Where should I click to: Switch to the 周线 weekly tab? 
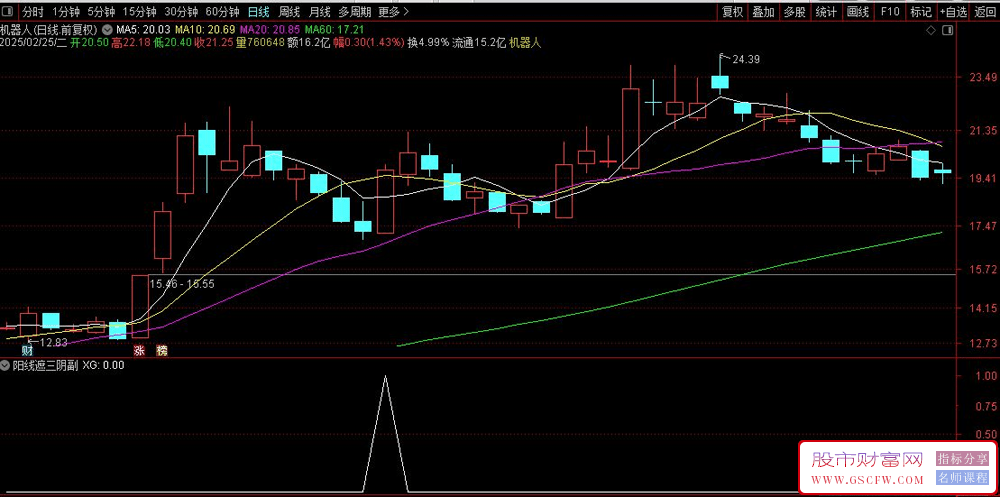(290, 12)
